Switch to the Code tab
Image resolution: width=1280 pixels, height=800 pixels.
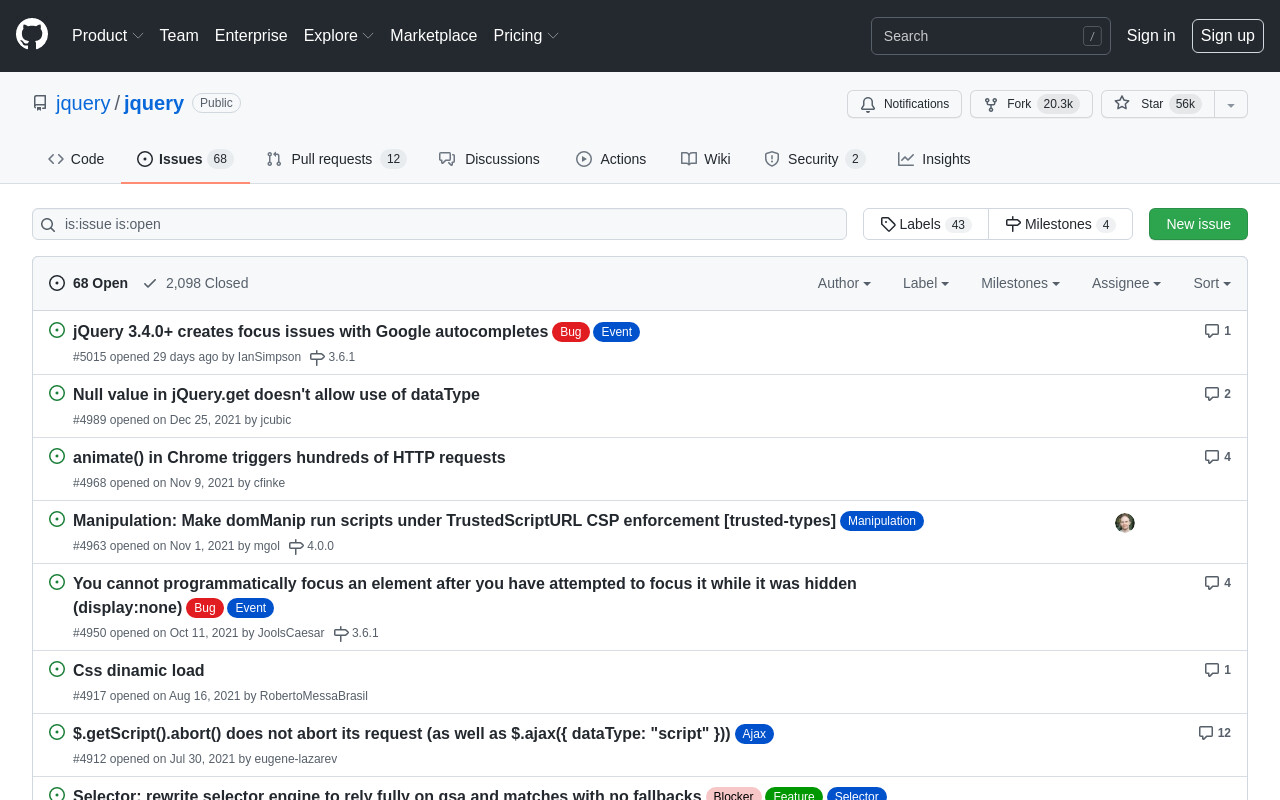click(x=76, y=159)
